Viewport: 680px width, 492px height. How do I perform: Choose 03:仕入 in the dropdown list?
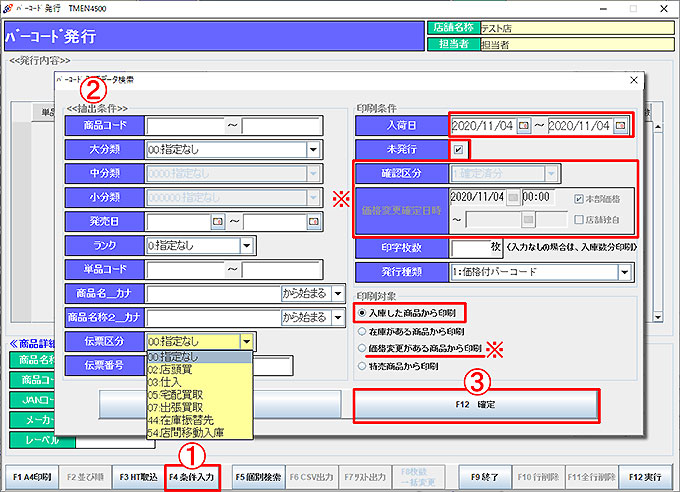tap(166, 381)
